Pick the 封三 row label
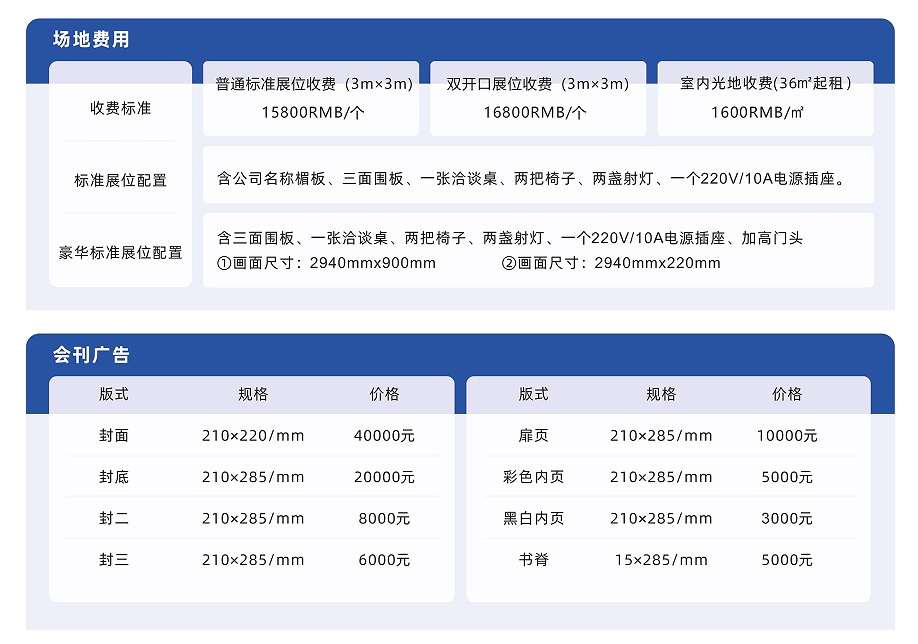The width and height of the screenshot is (918, 644). (114, 560)
